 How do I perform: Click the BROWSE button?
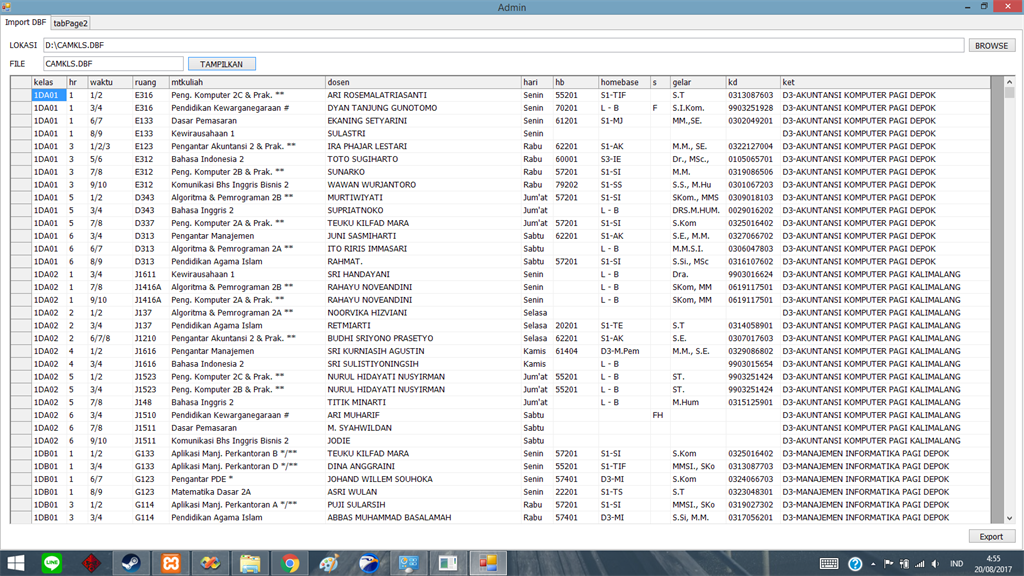point(991,46)
